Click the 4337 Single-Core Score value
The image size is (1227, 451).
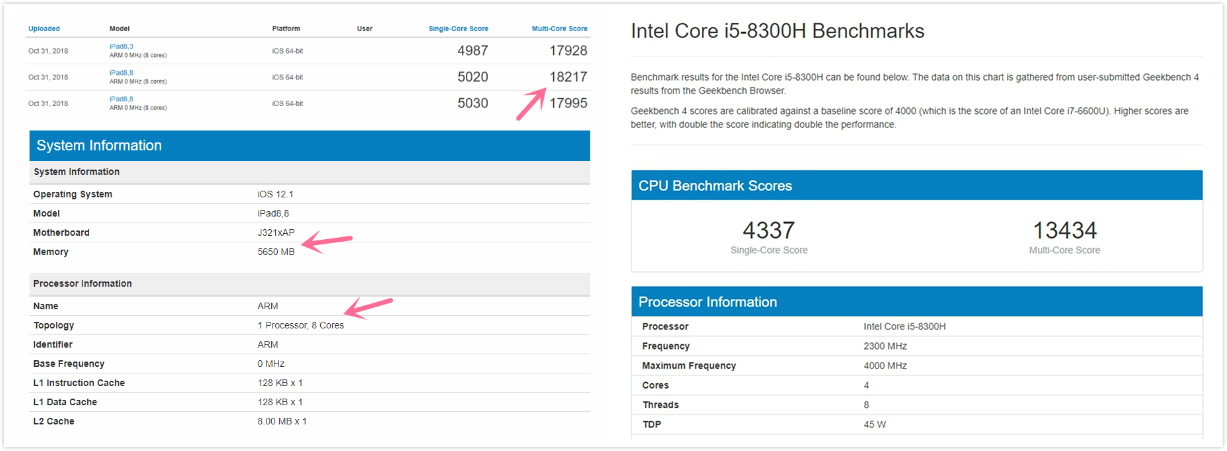coord(768,231)
